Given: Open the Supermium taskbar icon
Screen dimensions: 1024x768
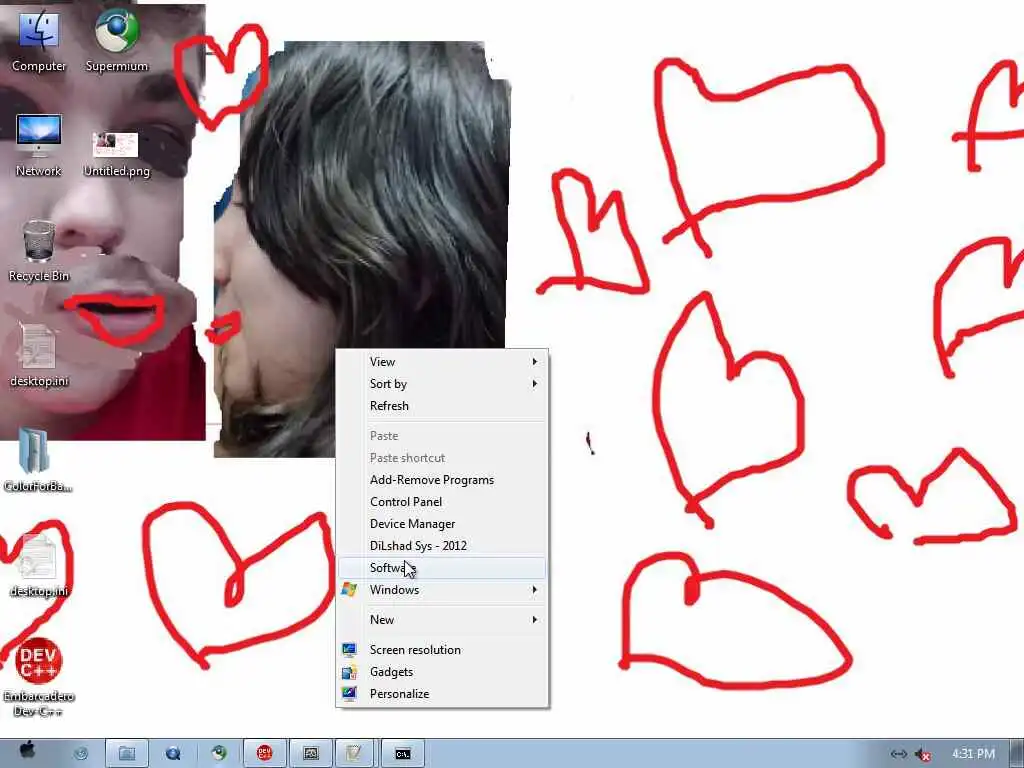Looking at the screenshot, I should click(219, 754).
